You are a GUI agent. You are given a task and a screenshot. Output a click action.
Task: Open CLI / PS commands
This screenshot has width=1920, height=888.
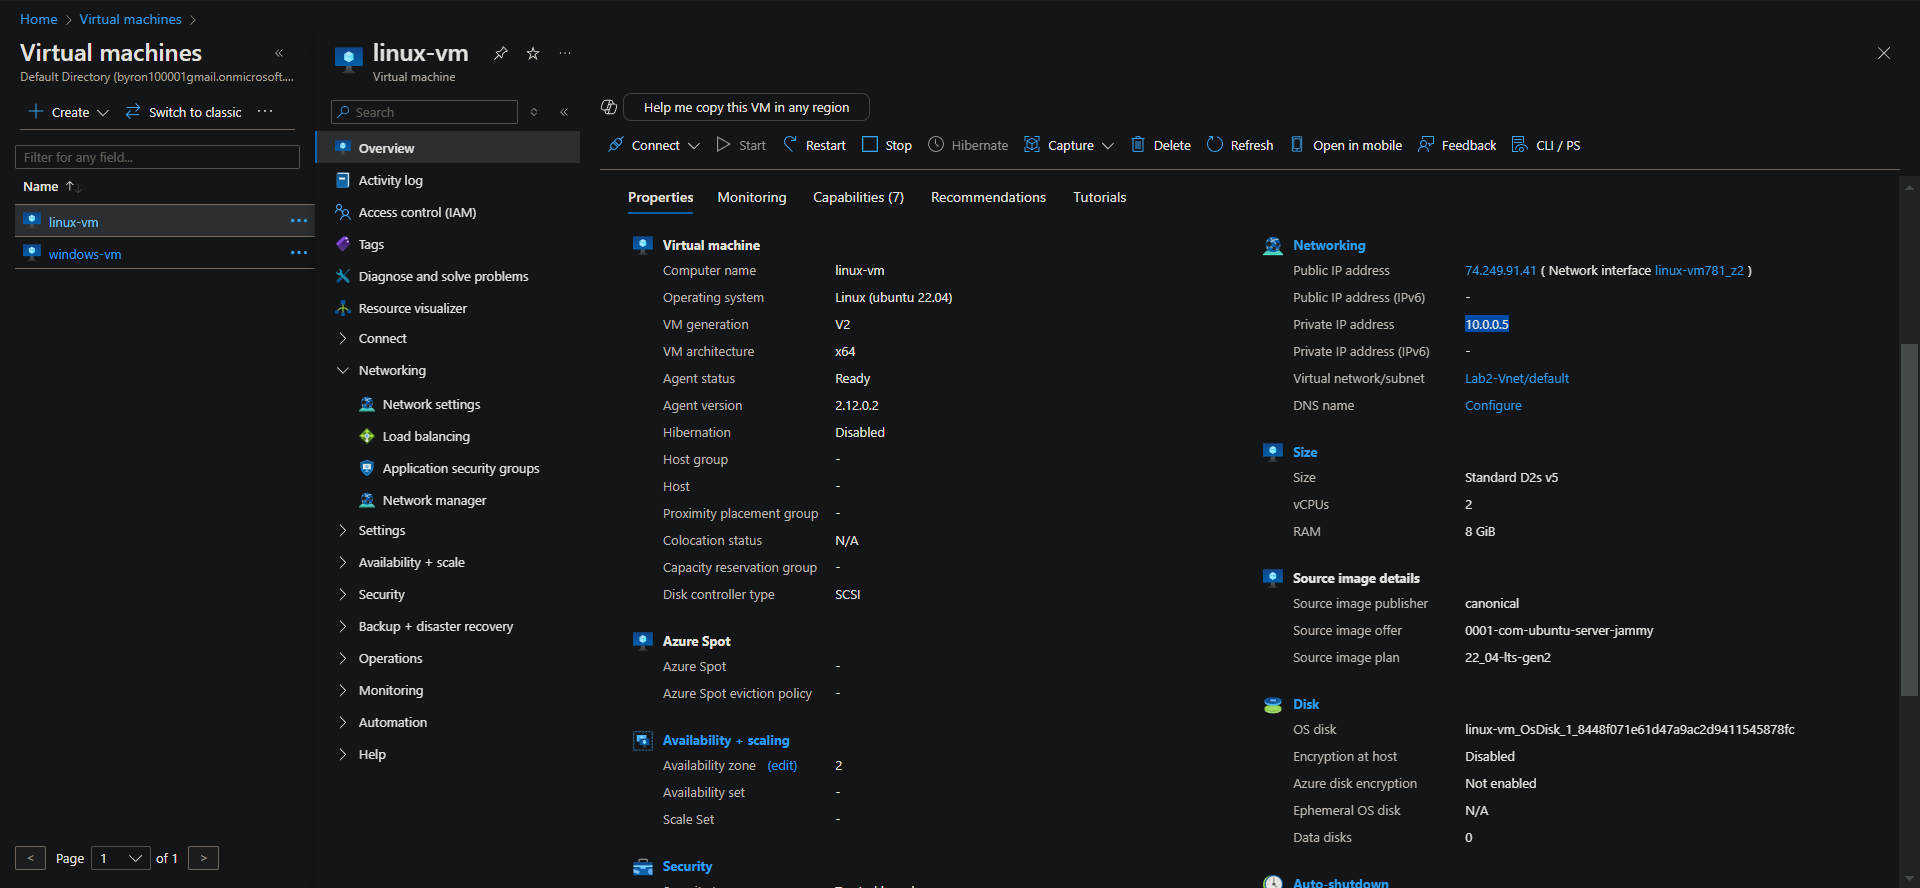click(1546, 145)
